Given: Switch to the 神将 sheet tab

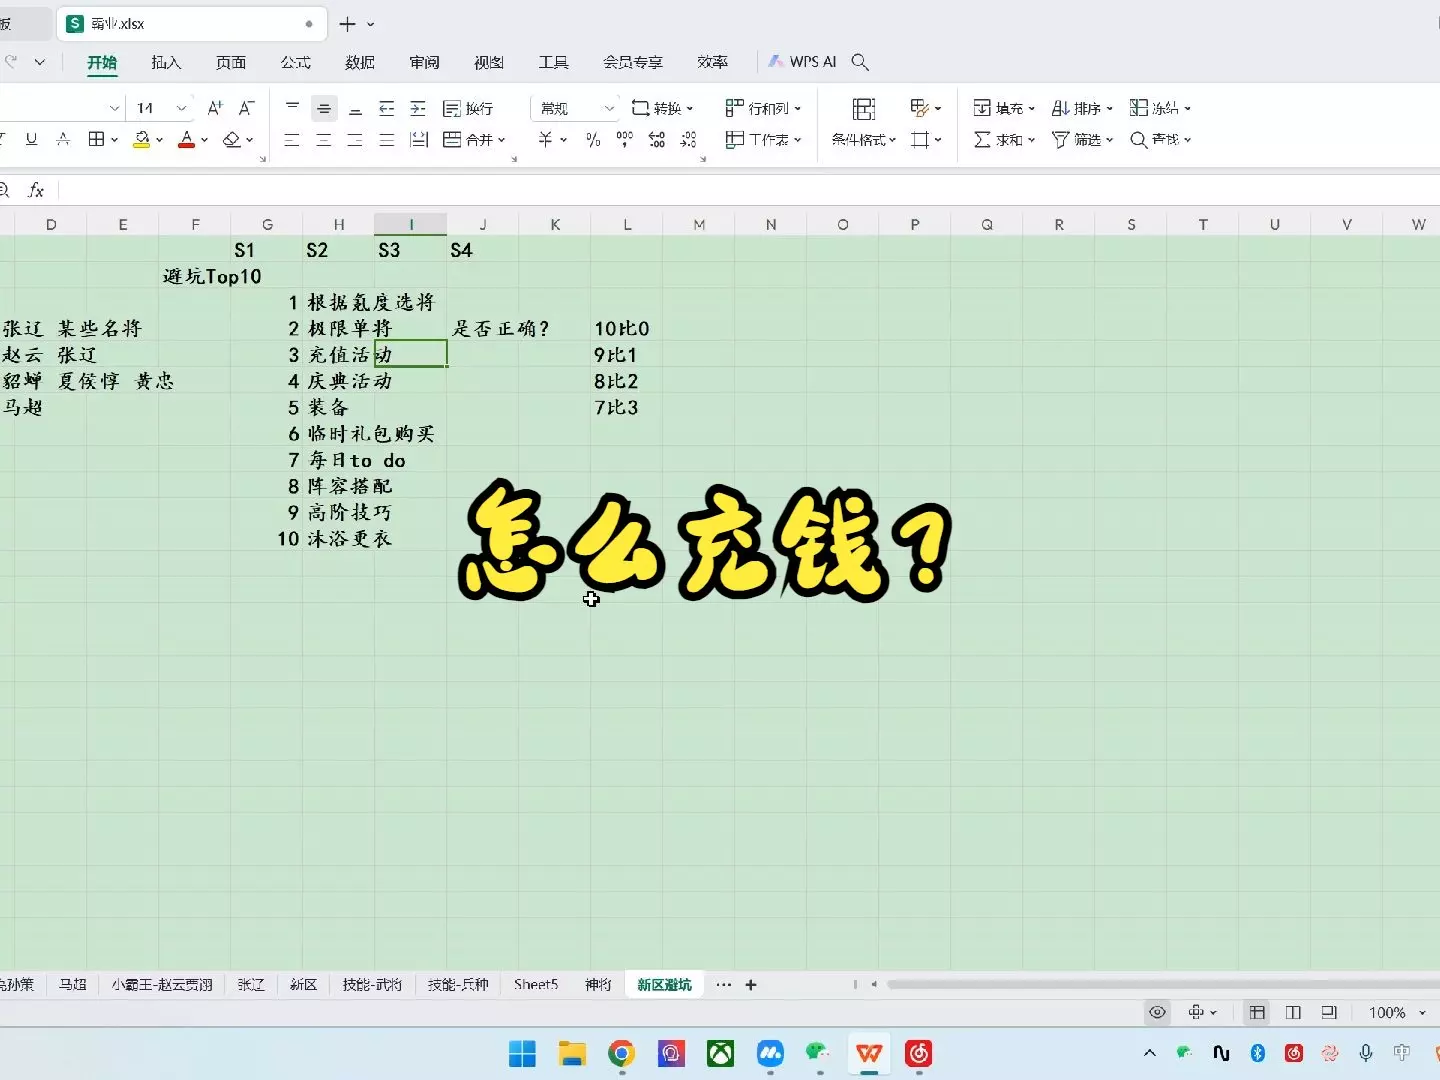Looking at the screenshot, I should (598, 985).
